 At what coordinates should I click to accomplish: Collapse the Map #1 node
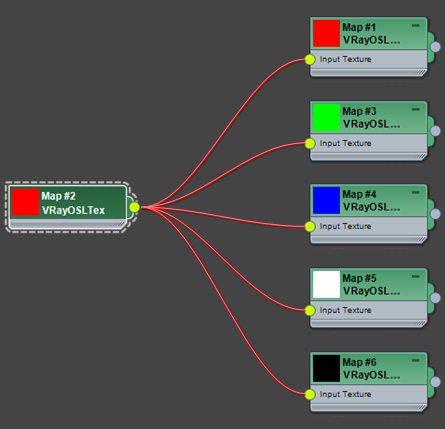pyautogui.click(x=415, y=25)
